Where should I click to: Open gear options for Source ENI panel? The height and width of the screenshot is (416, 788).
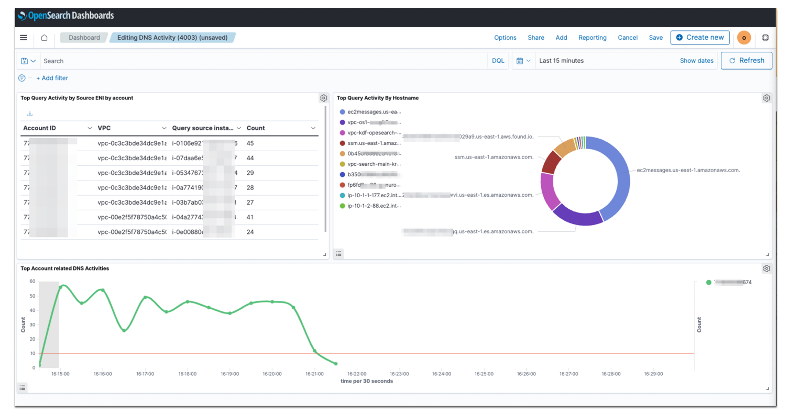point(323,98)
